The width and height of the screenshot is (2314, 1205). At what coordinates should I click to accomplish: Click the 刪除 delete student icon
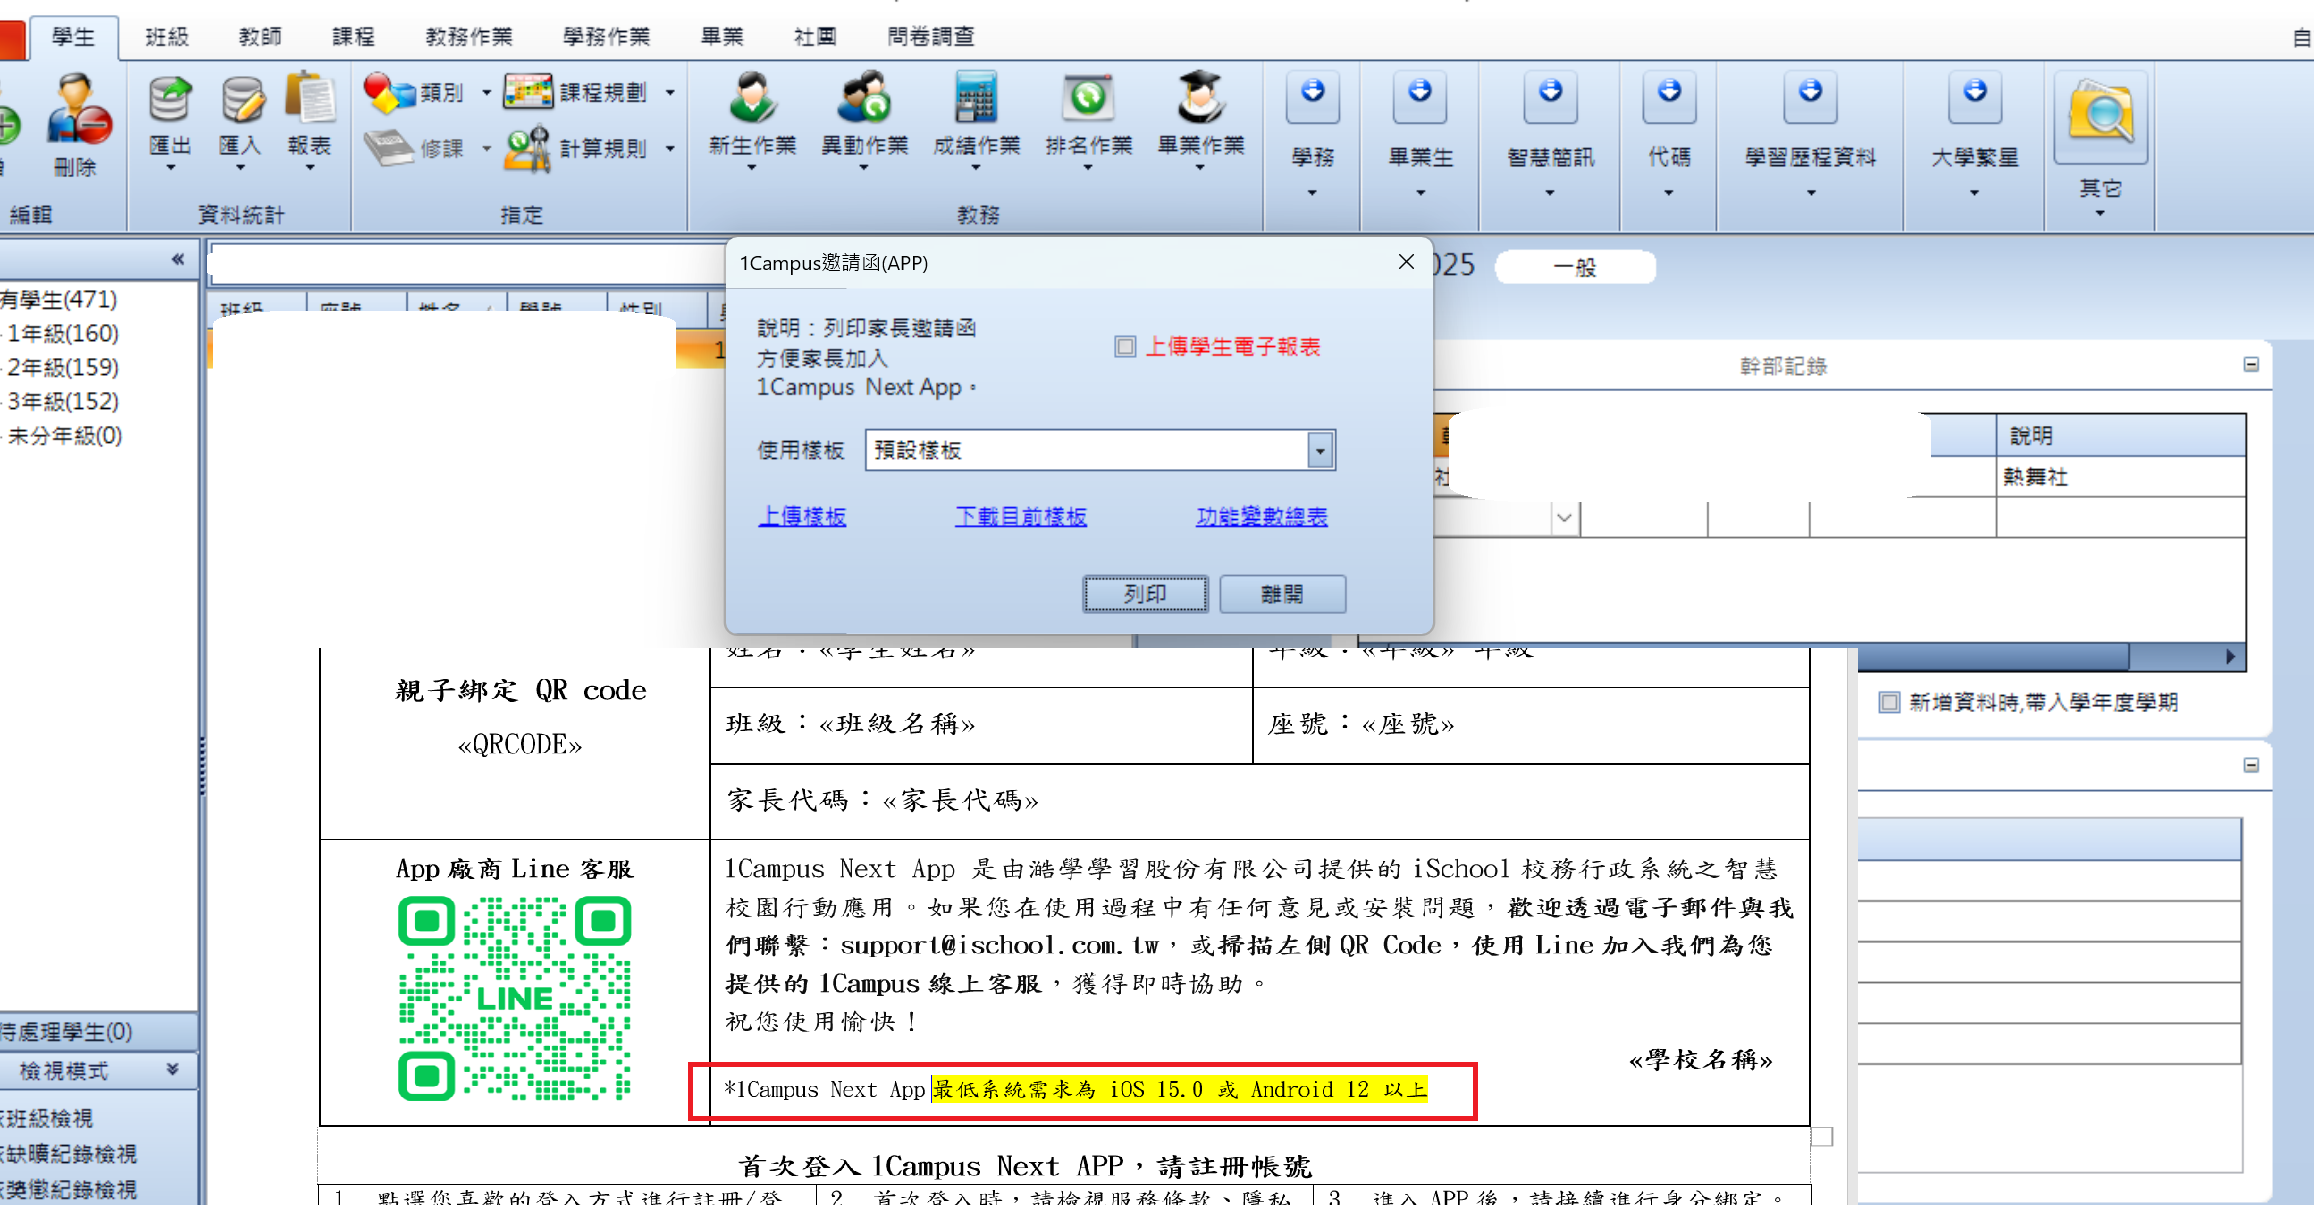79,108
